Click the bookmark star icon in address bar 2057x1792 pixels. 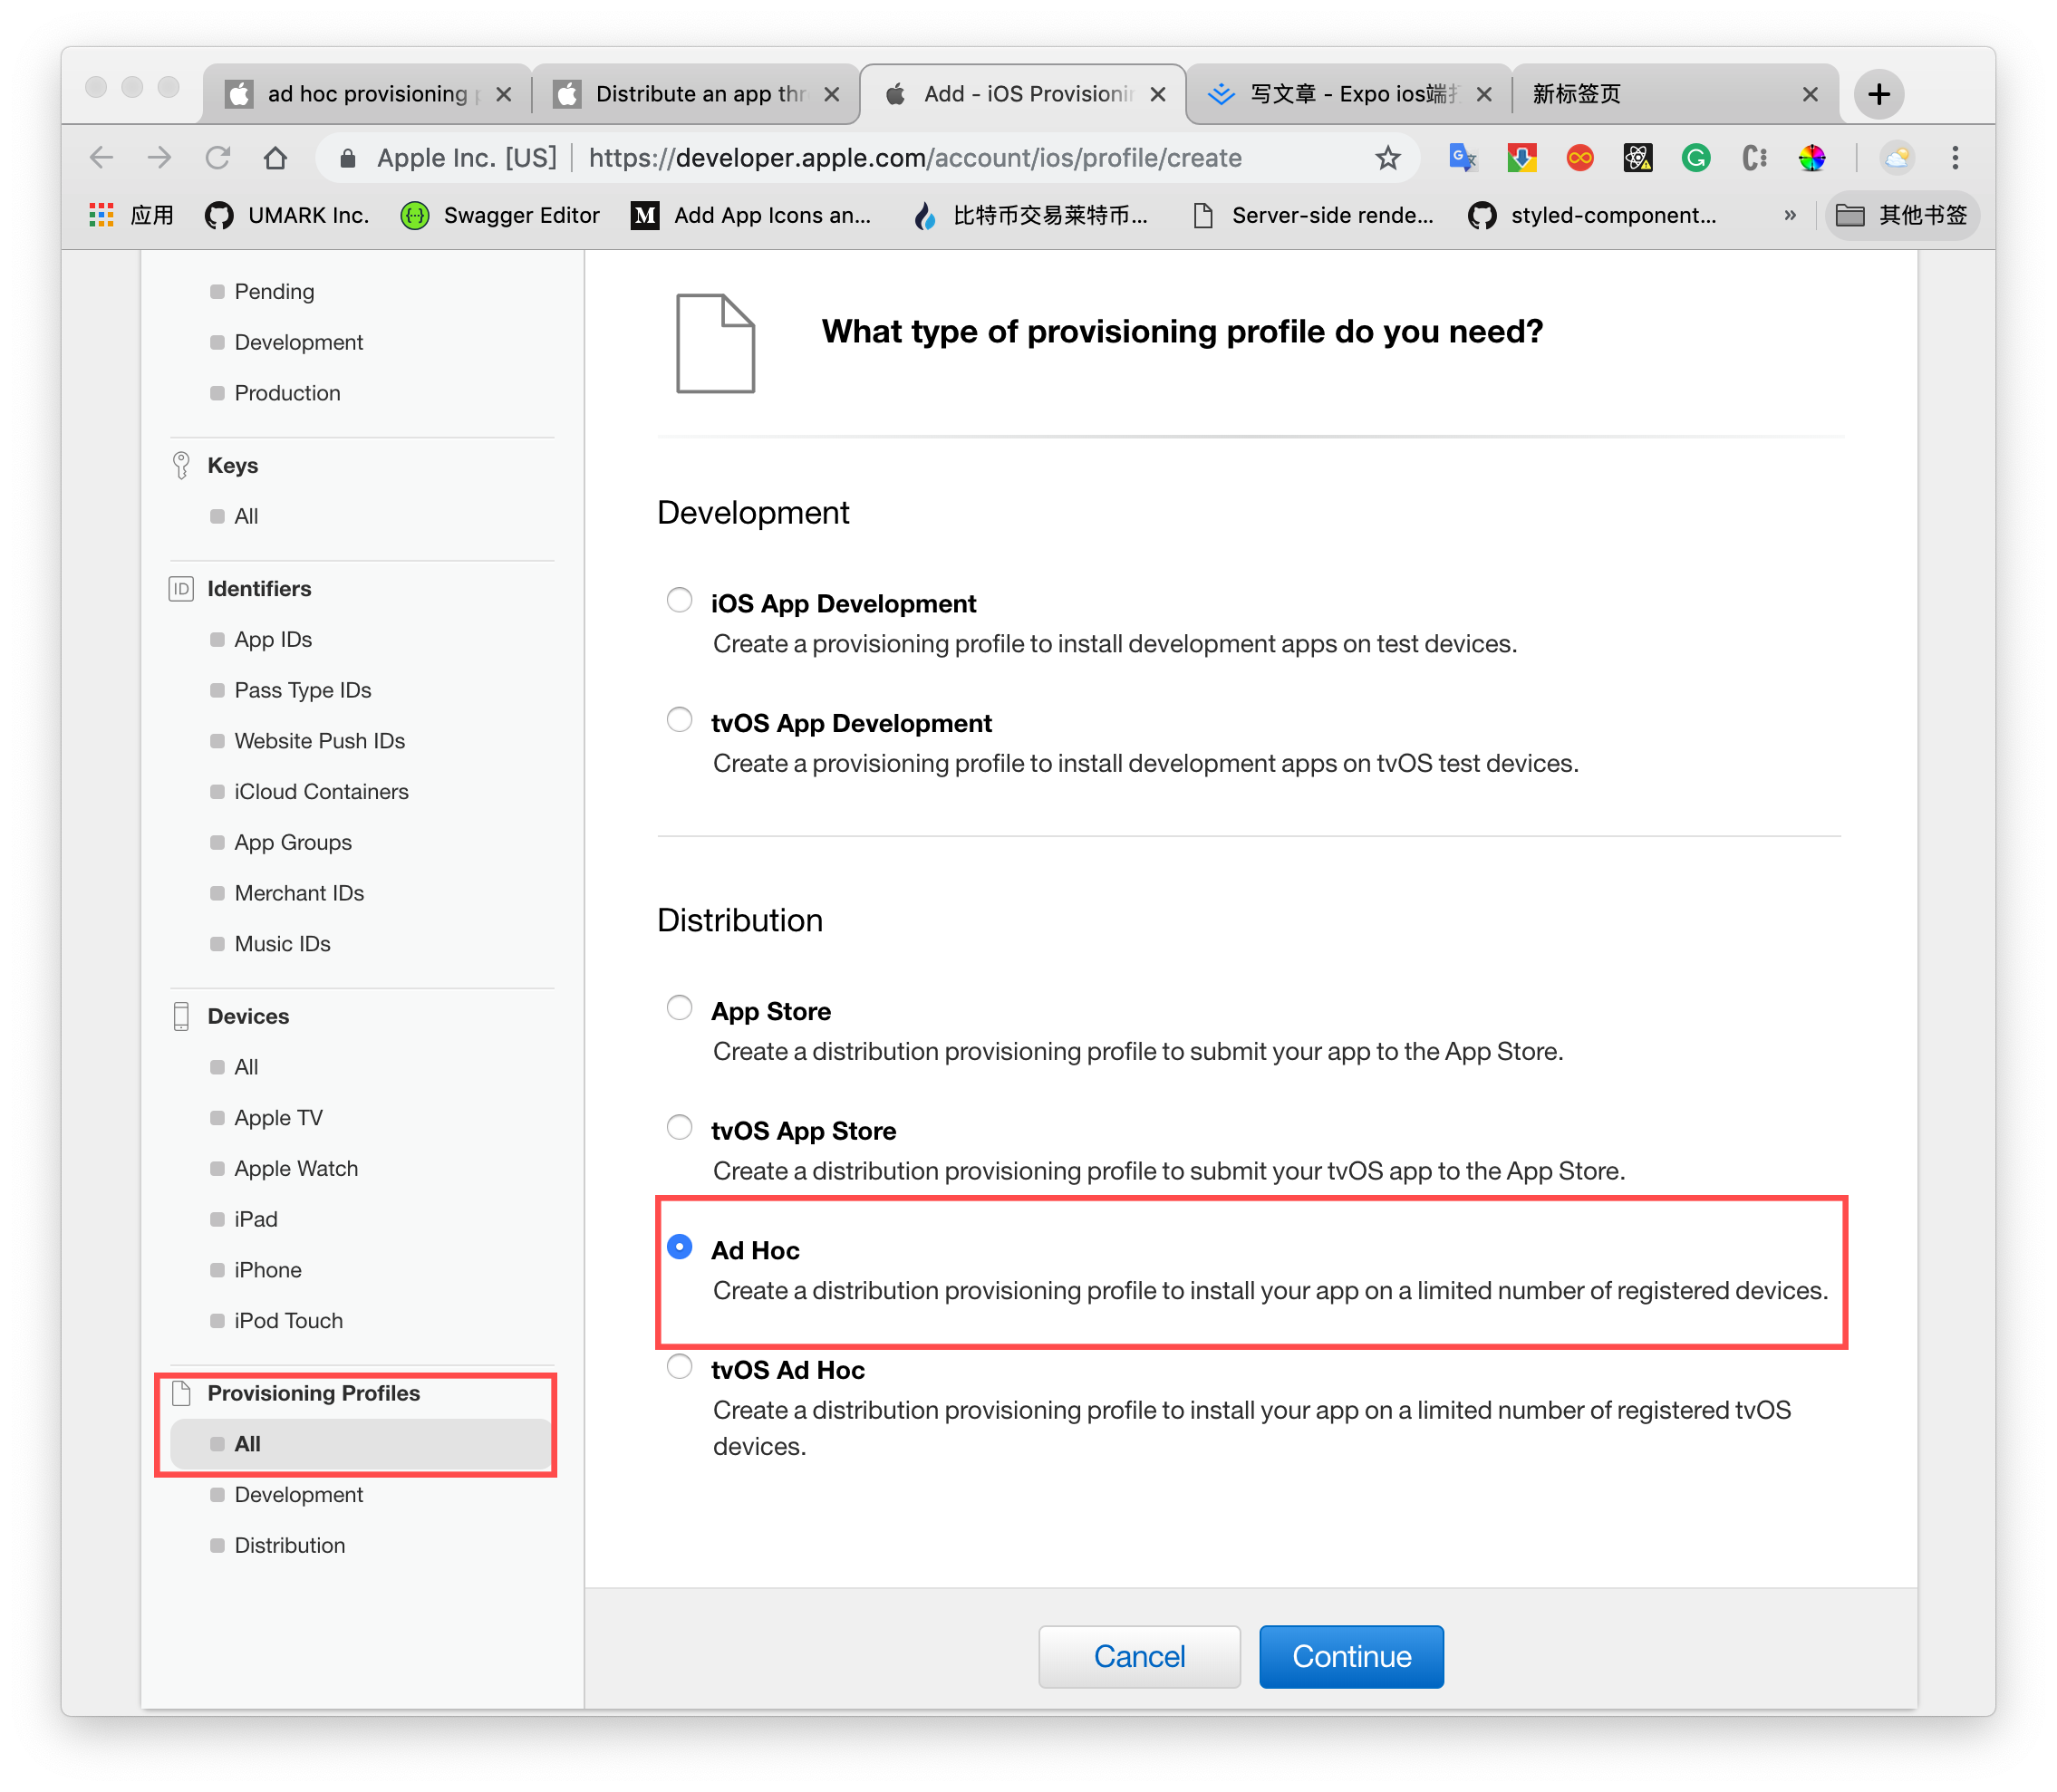pos(1387,158)
